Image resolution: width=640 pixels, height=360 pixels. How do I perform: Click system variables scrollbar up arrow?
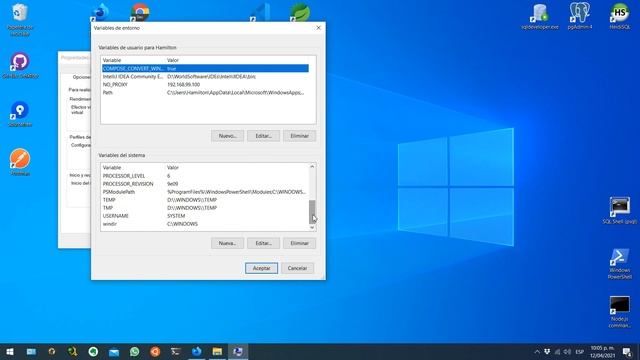click(x=312, y=167)
